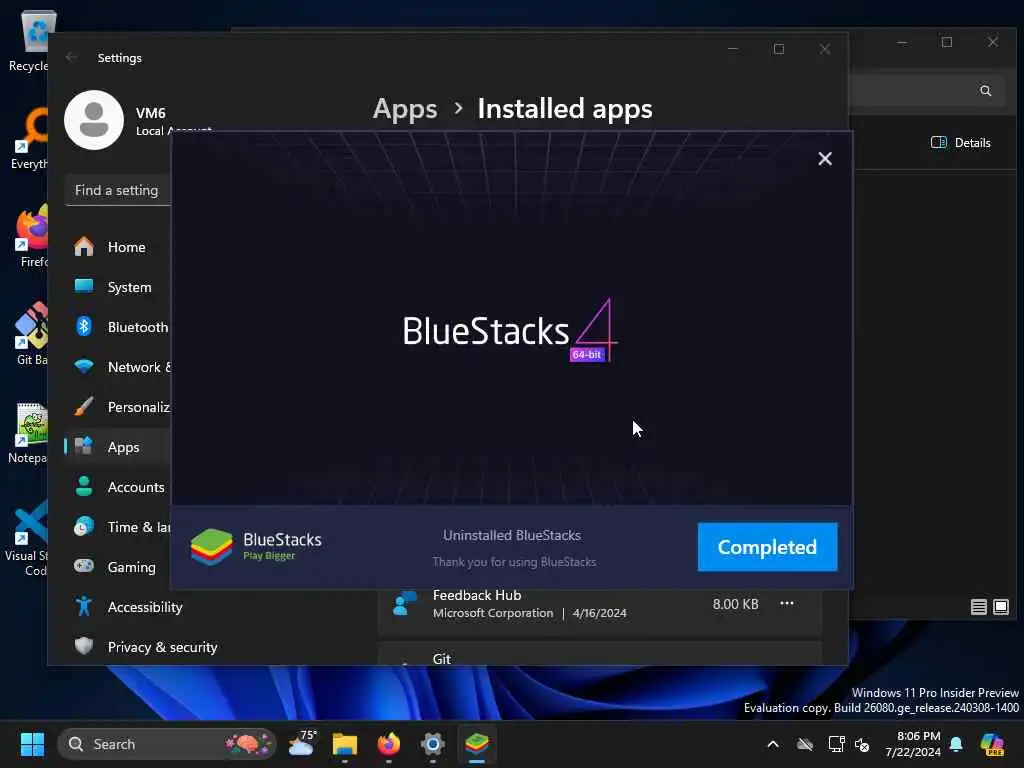This screenshot has width=1024, height=768.
Task: Click the Visual Studio Code desktop shortcut
Action: coord(26,538)
